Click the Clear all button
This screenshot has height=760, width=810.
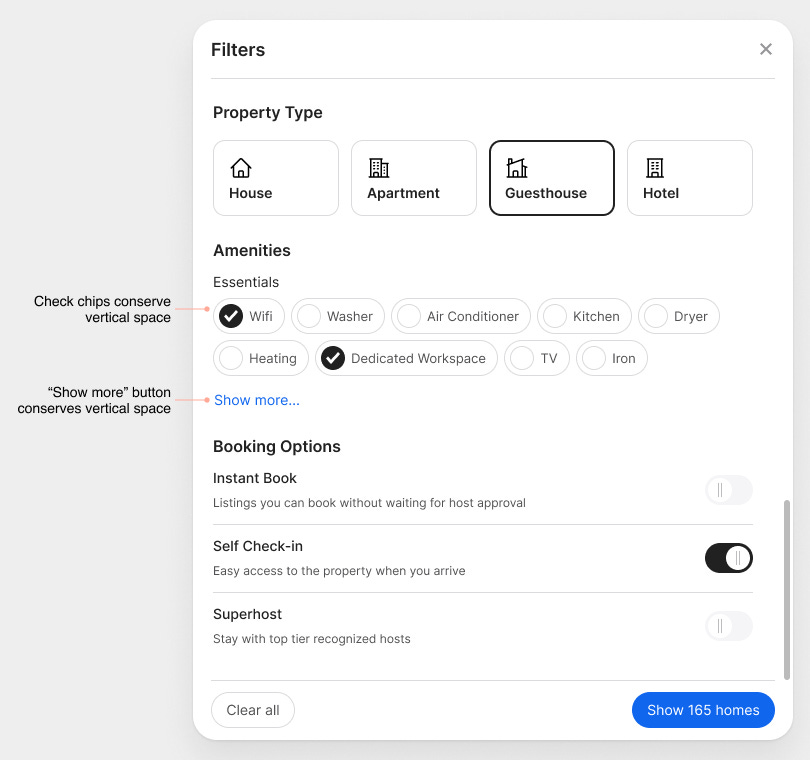[x=252, y=710]
